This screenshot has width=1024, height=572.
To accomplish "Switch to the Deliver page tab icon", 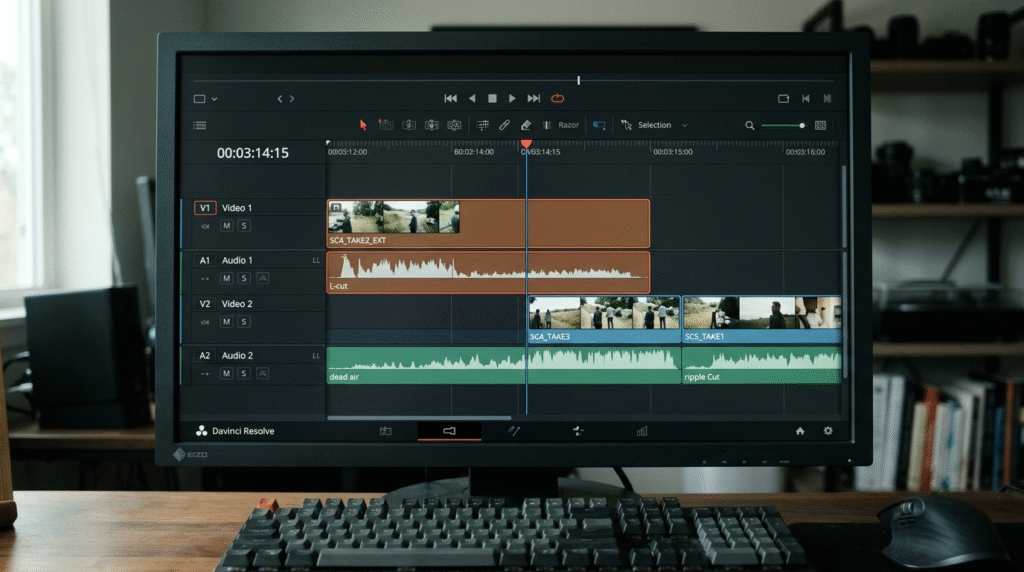I will pyautogui.click(x=642, y=431).
